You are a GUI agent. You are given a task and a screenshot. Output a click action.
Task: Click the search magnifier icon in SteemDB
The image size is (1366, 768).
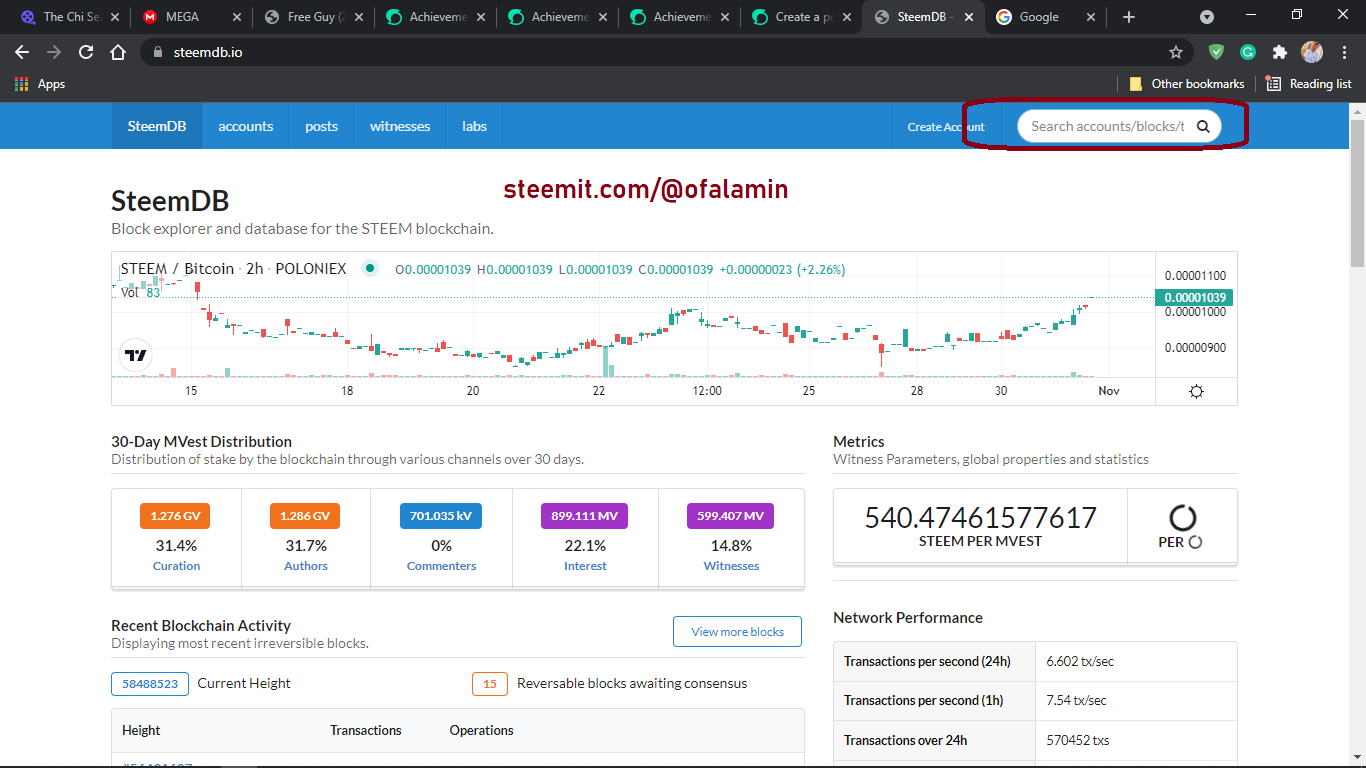coord(1203,126)
